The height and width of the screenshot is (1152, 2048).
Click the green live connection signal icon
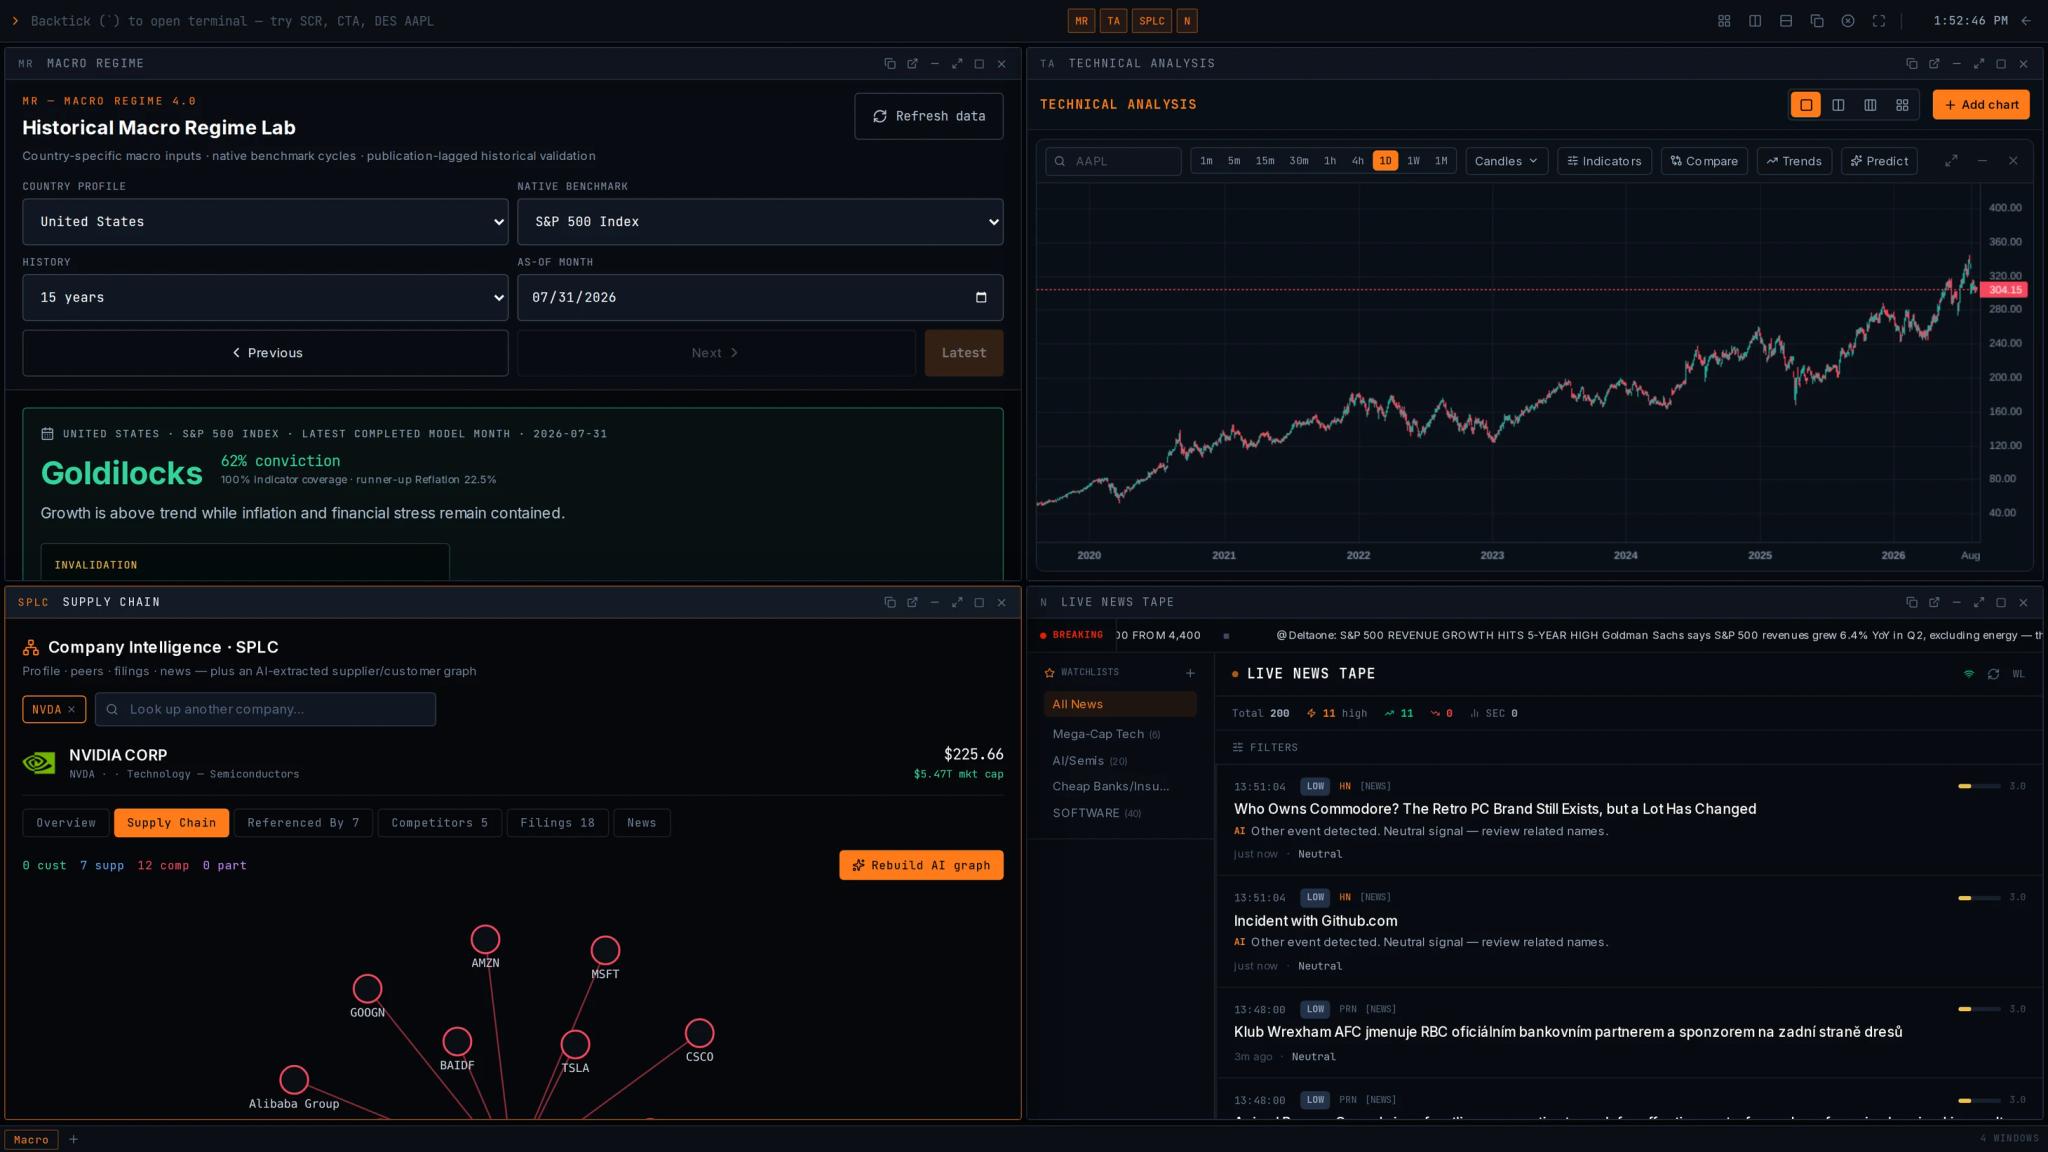(1969, 674)
